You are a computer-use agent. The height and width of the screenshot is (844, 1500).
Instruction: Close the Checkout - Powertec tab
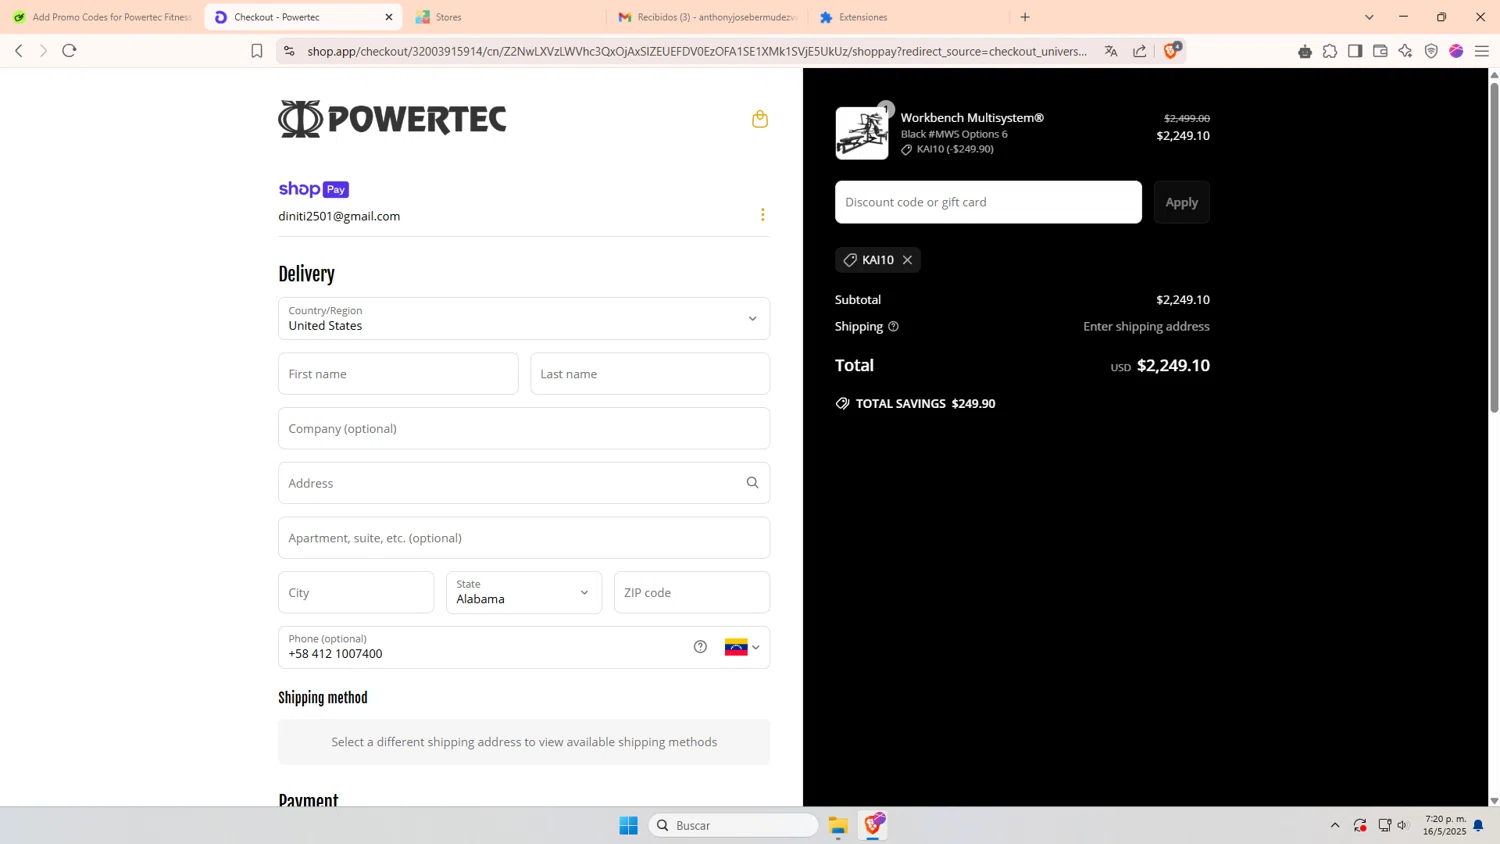pos(389,17)
